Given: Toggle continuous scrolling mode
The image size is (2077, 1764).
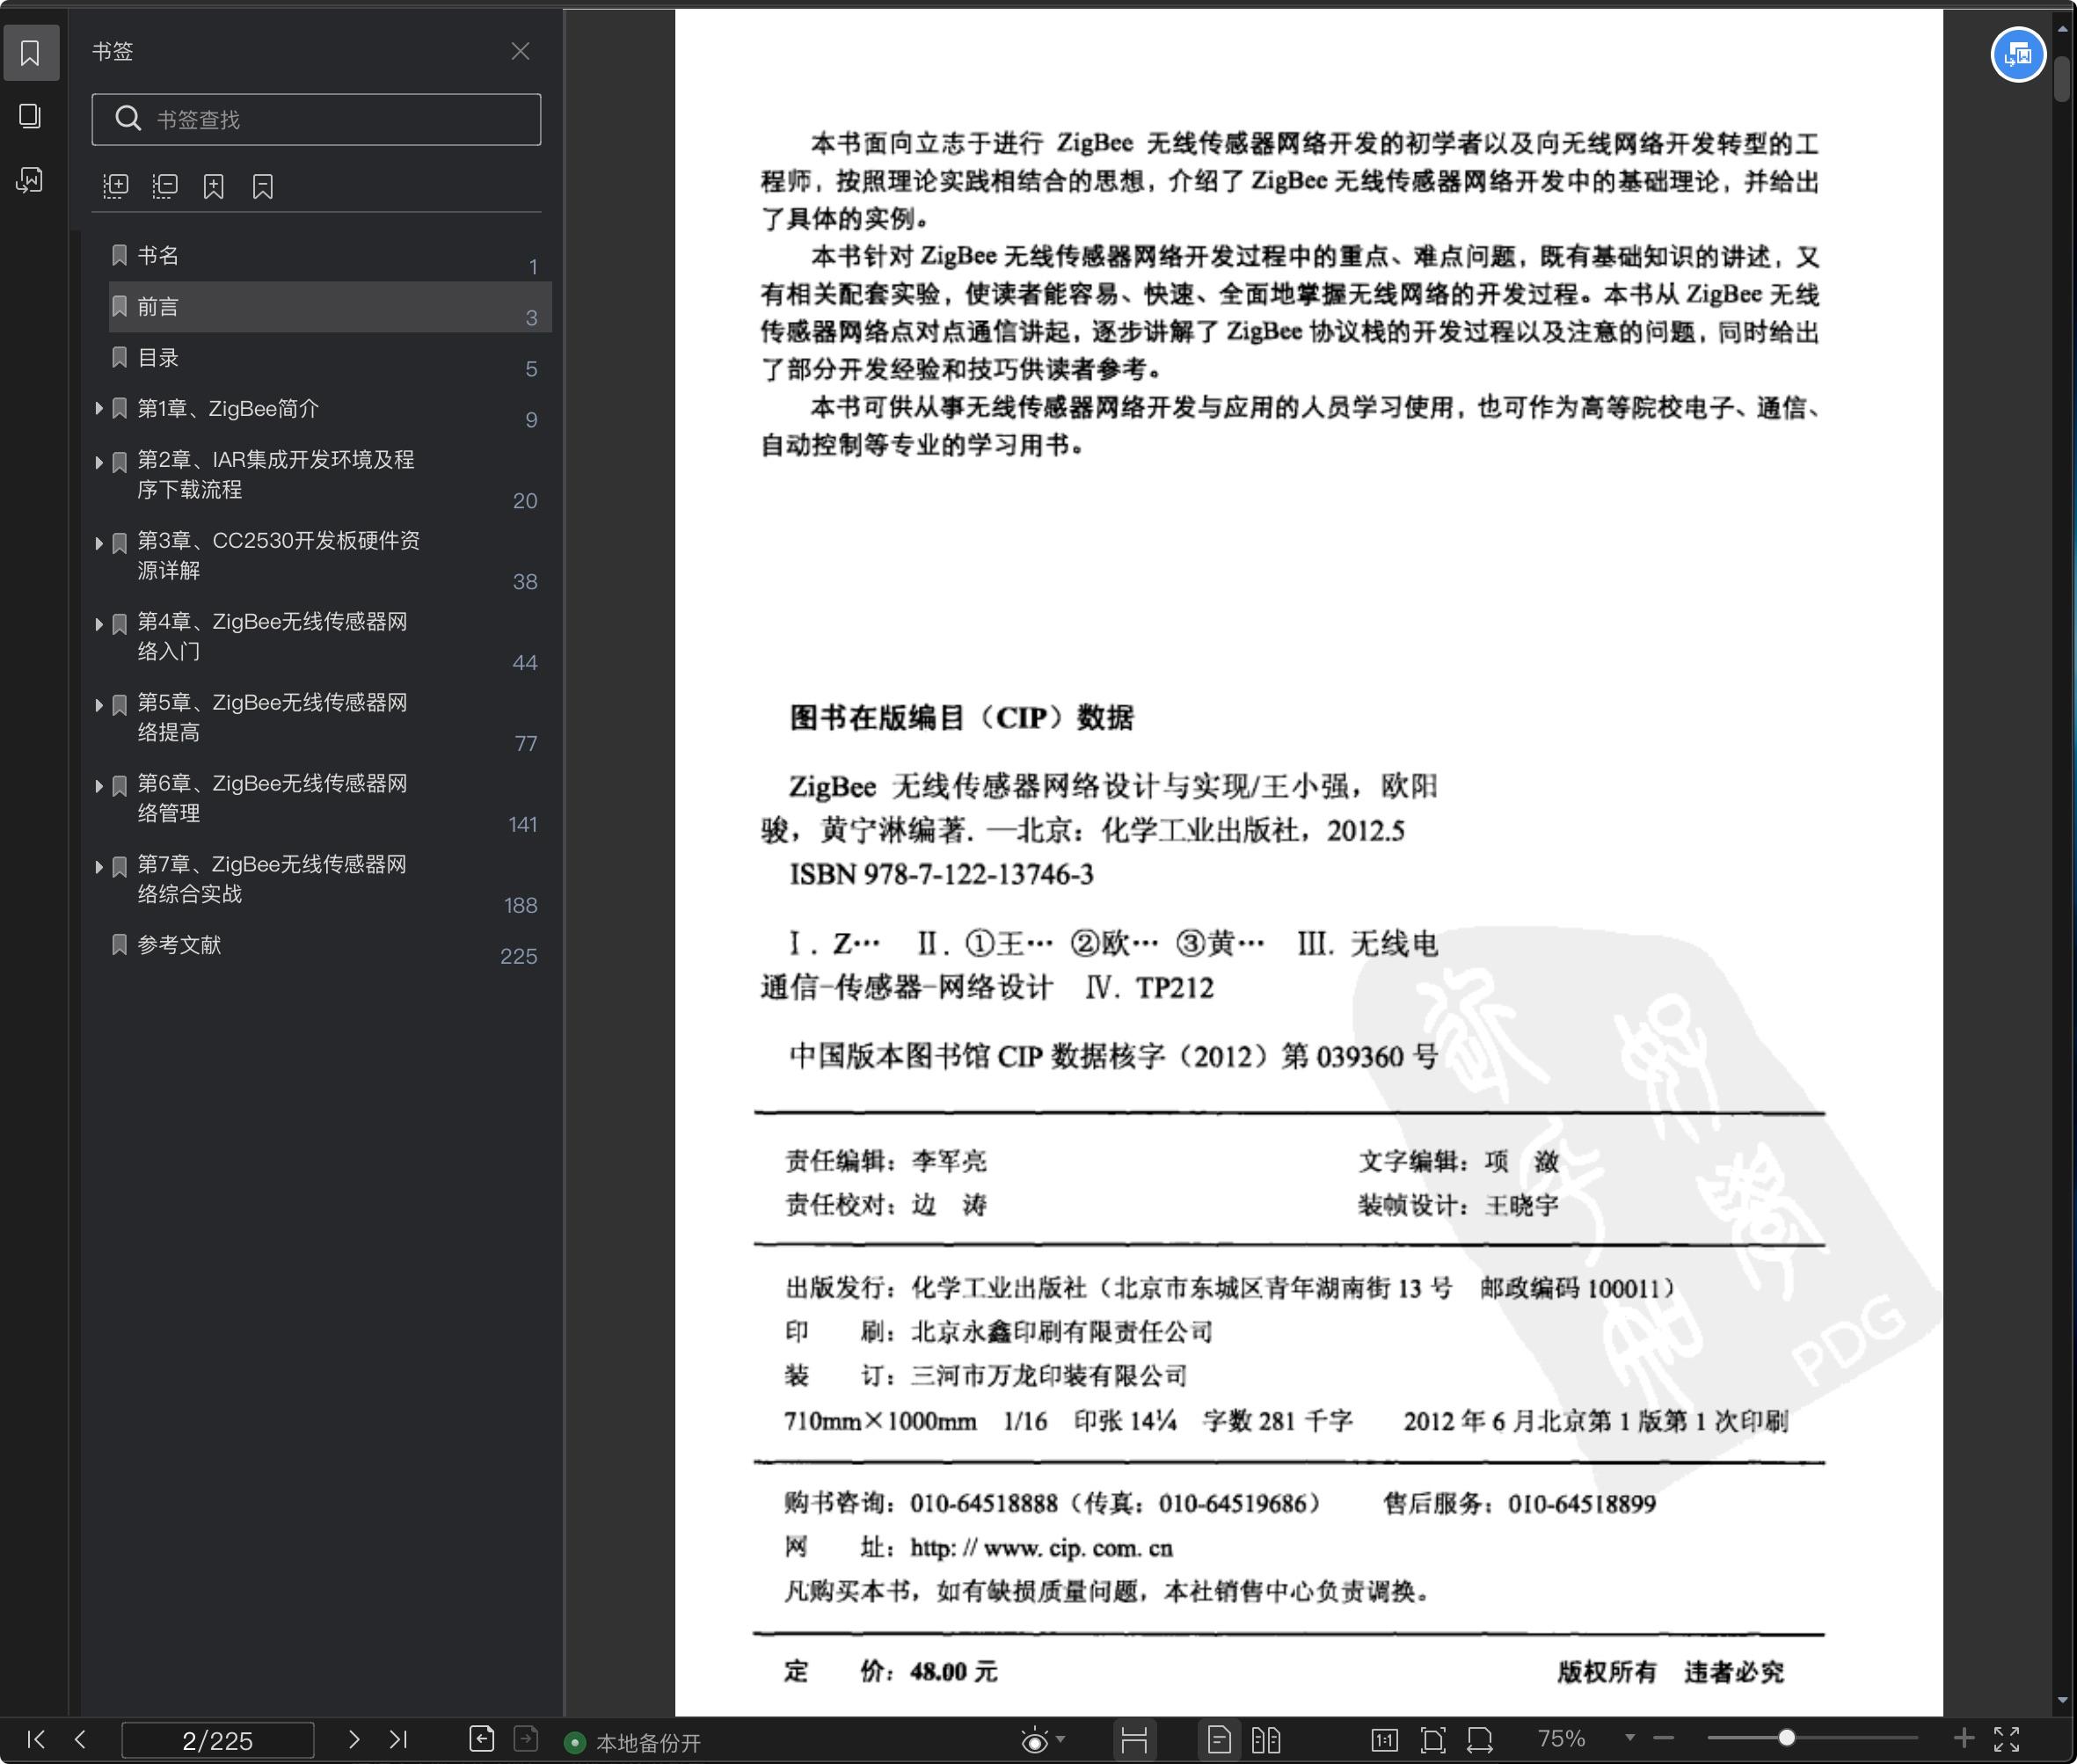Looking at the screenshot, I should [1134, 1740].
